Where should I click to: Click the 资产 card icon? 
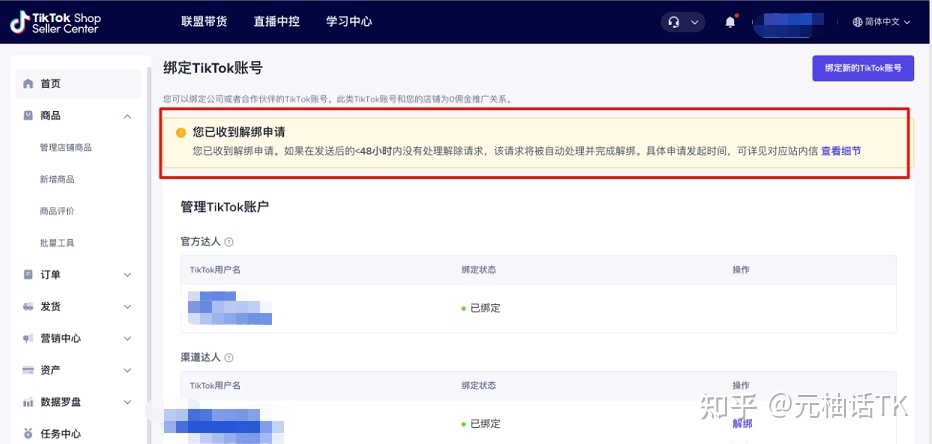(28, 370)
